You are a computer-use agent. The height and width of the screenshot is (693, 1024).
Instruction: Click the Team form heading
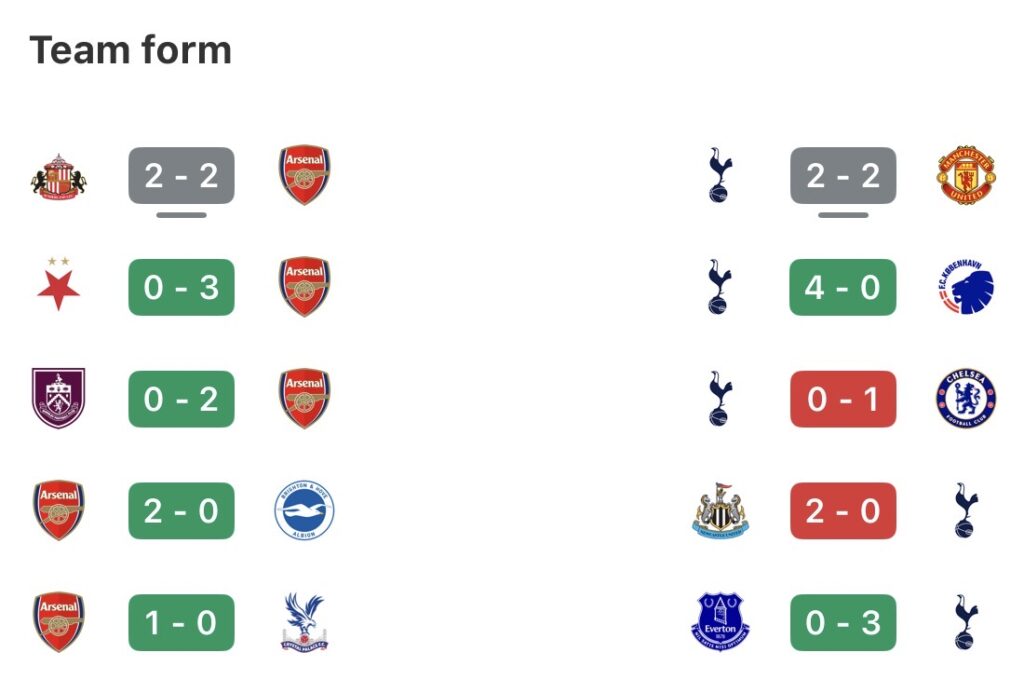click(131, 50)
